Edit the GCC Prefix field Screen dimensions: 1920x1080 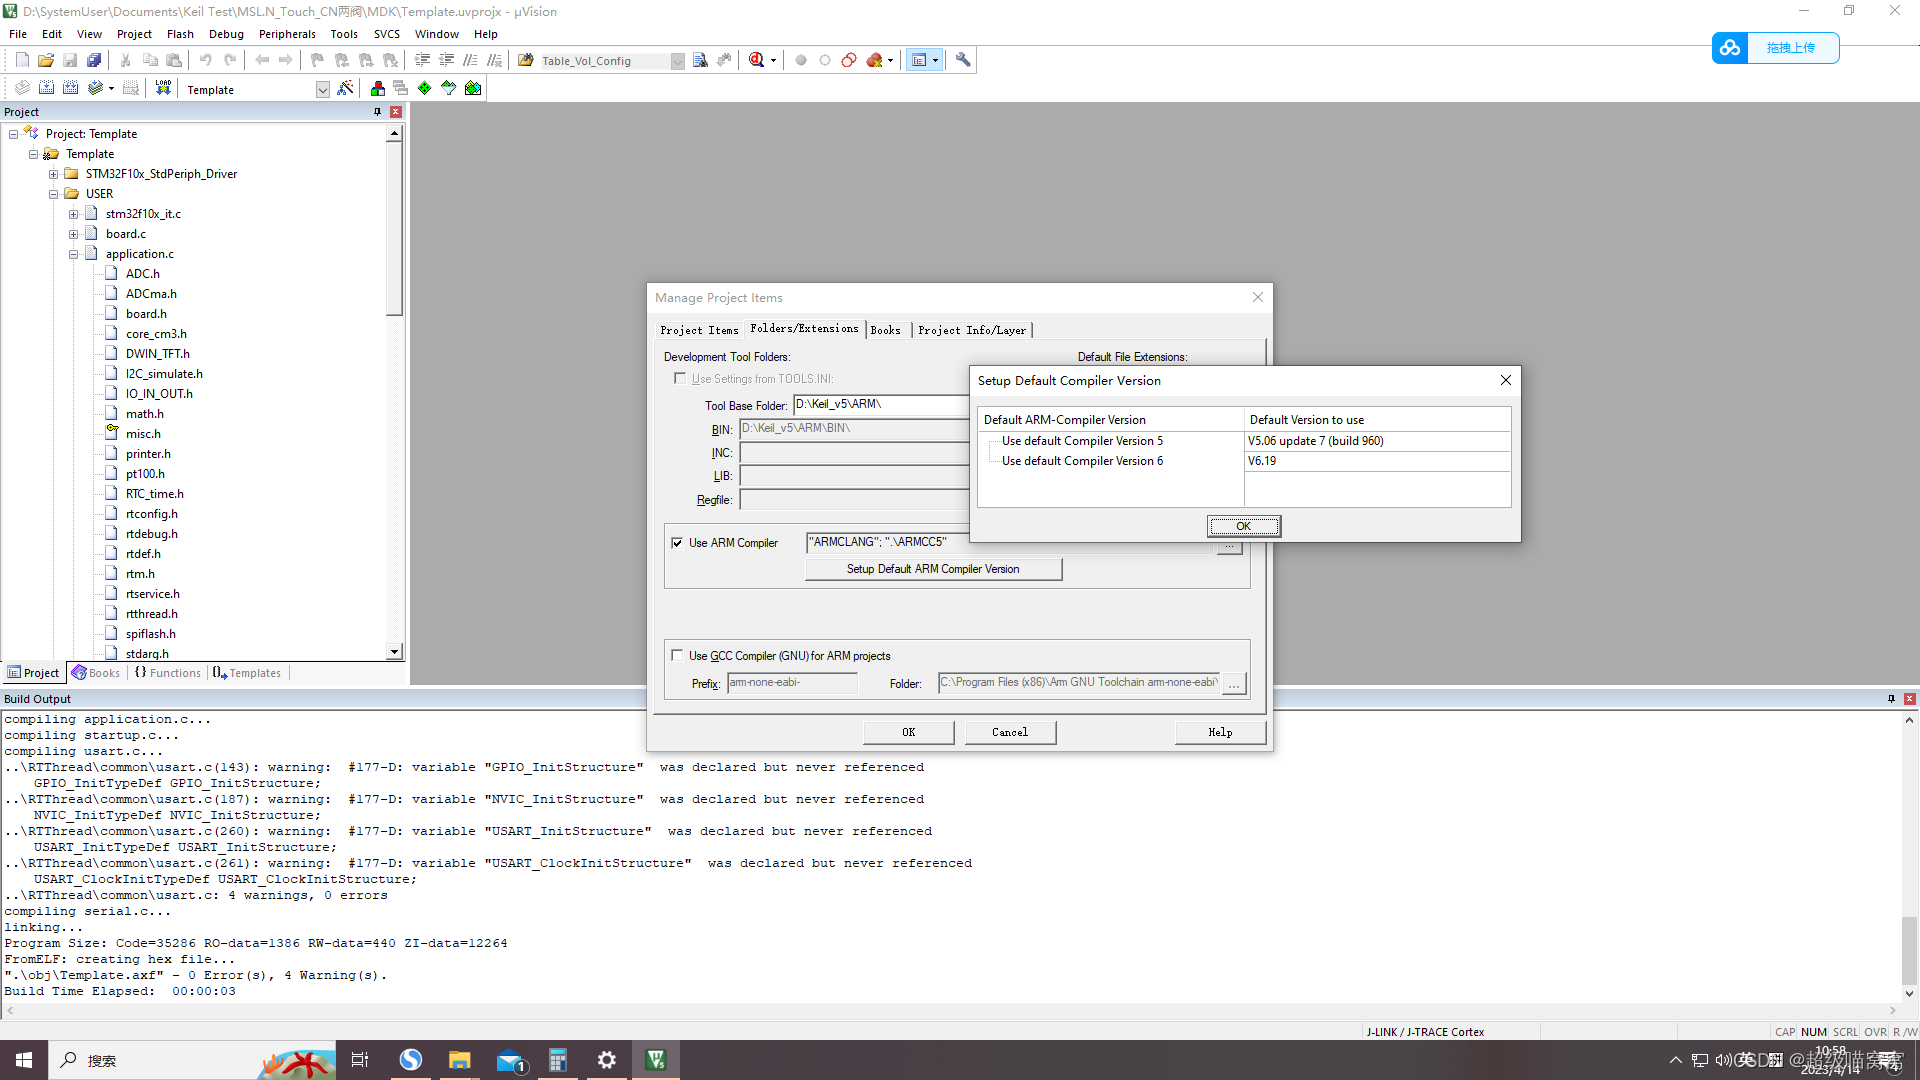point(792,683)
